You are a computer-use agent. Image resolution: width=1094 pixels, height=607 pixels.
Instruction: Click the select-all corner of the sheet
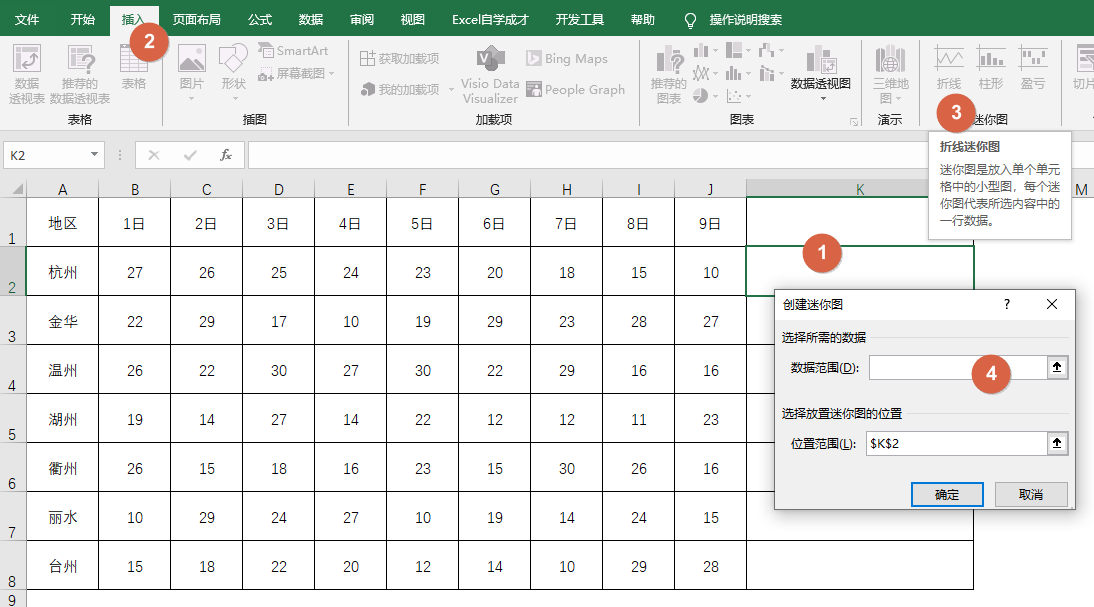pyautogui.click(x=17, y=189)
